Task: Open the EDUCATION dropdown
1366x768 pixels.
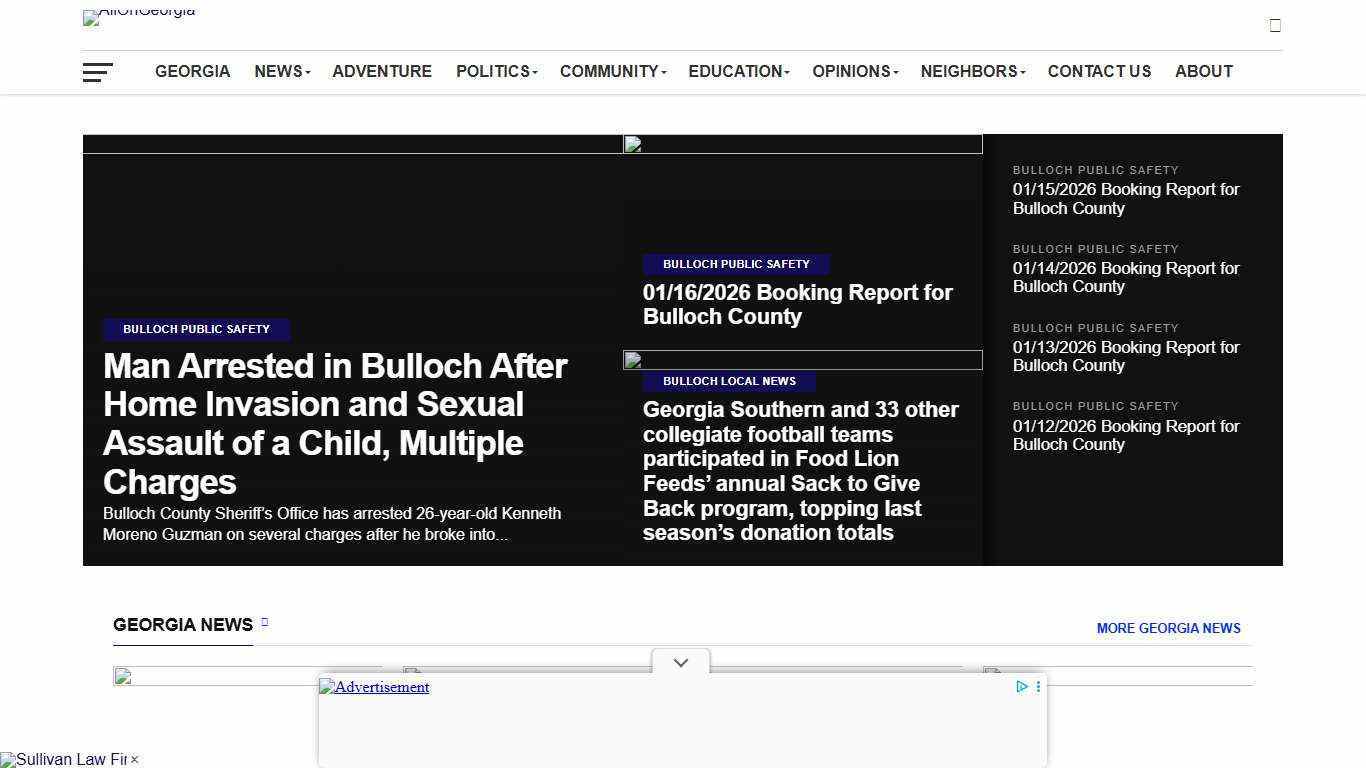Action: click(734, 71)
